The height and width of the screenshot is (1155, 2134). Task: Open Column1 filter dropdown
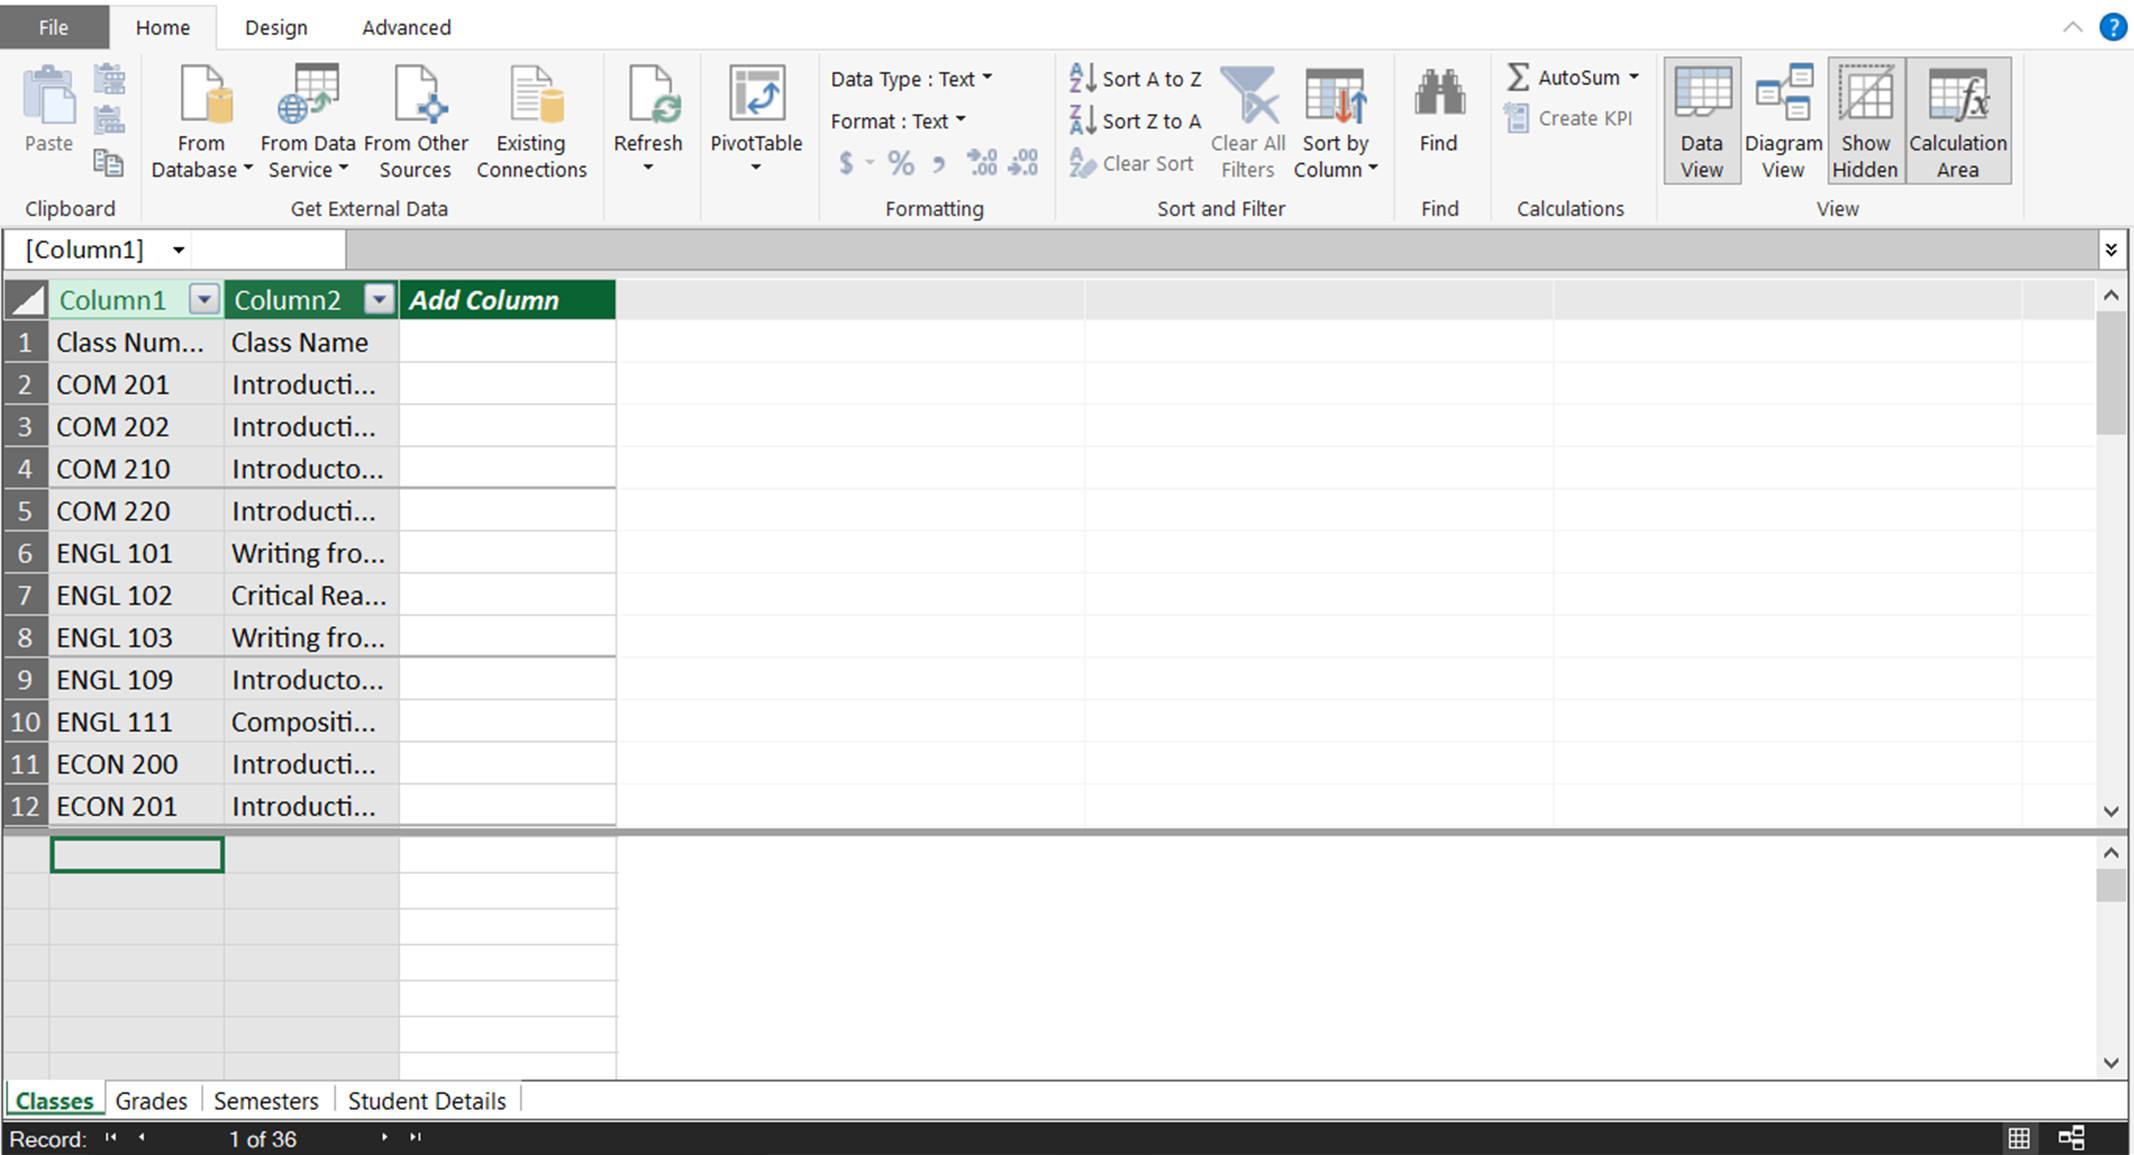[204, 299]
